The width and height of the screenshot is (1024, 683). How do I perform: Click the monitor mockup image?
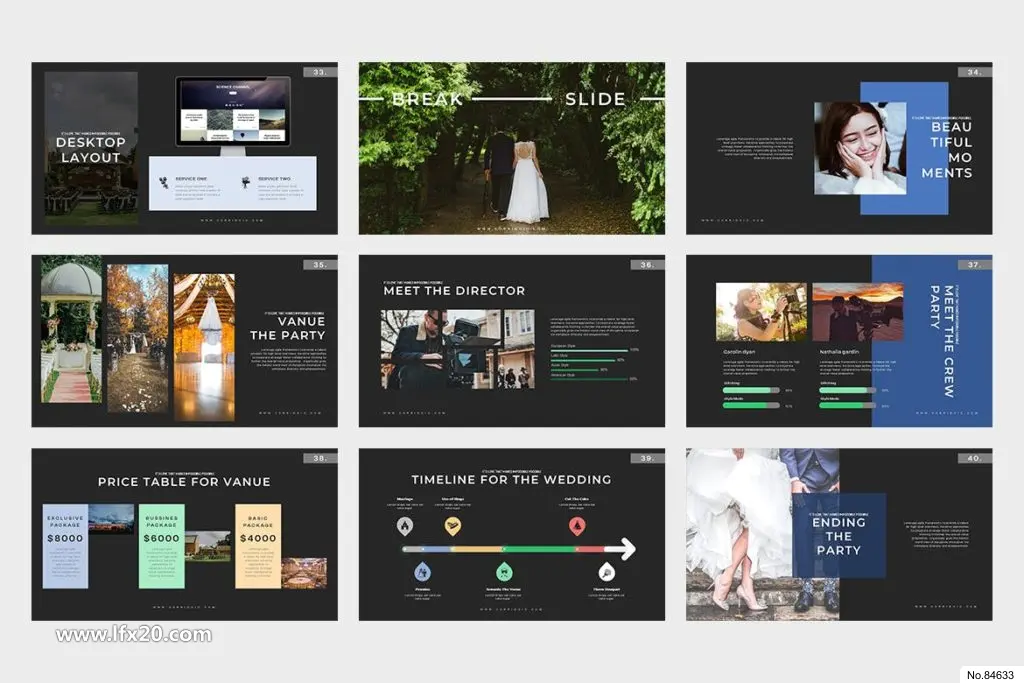click(232, 116)
